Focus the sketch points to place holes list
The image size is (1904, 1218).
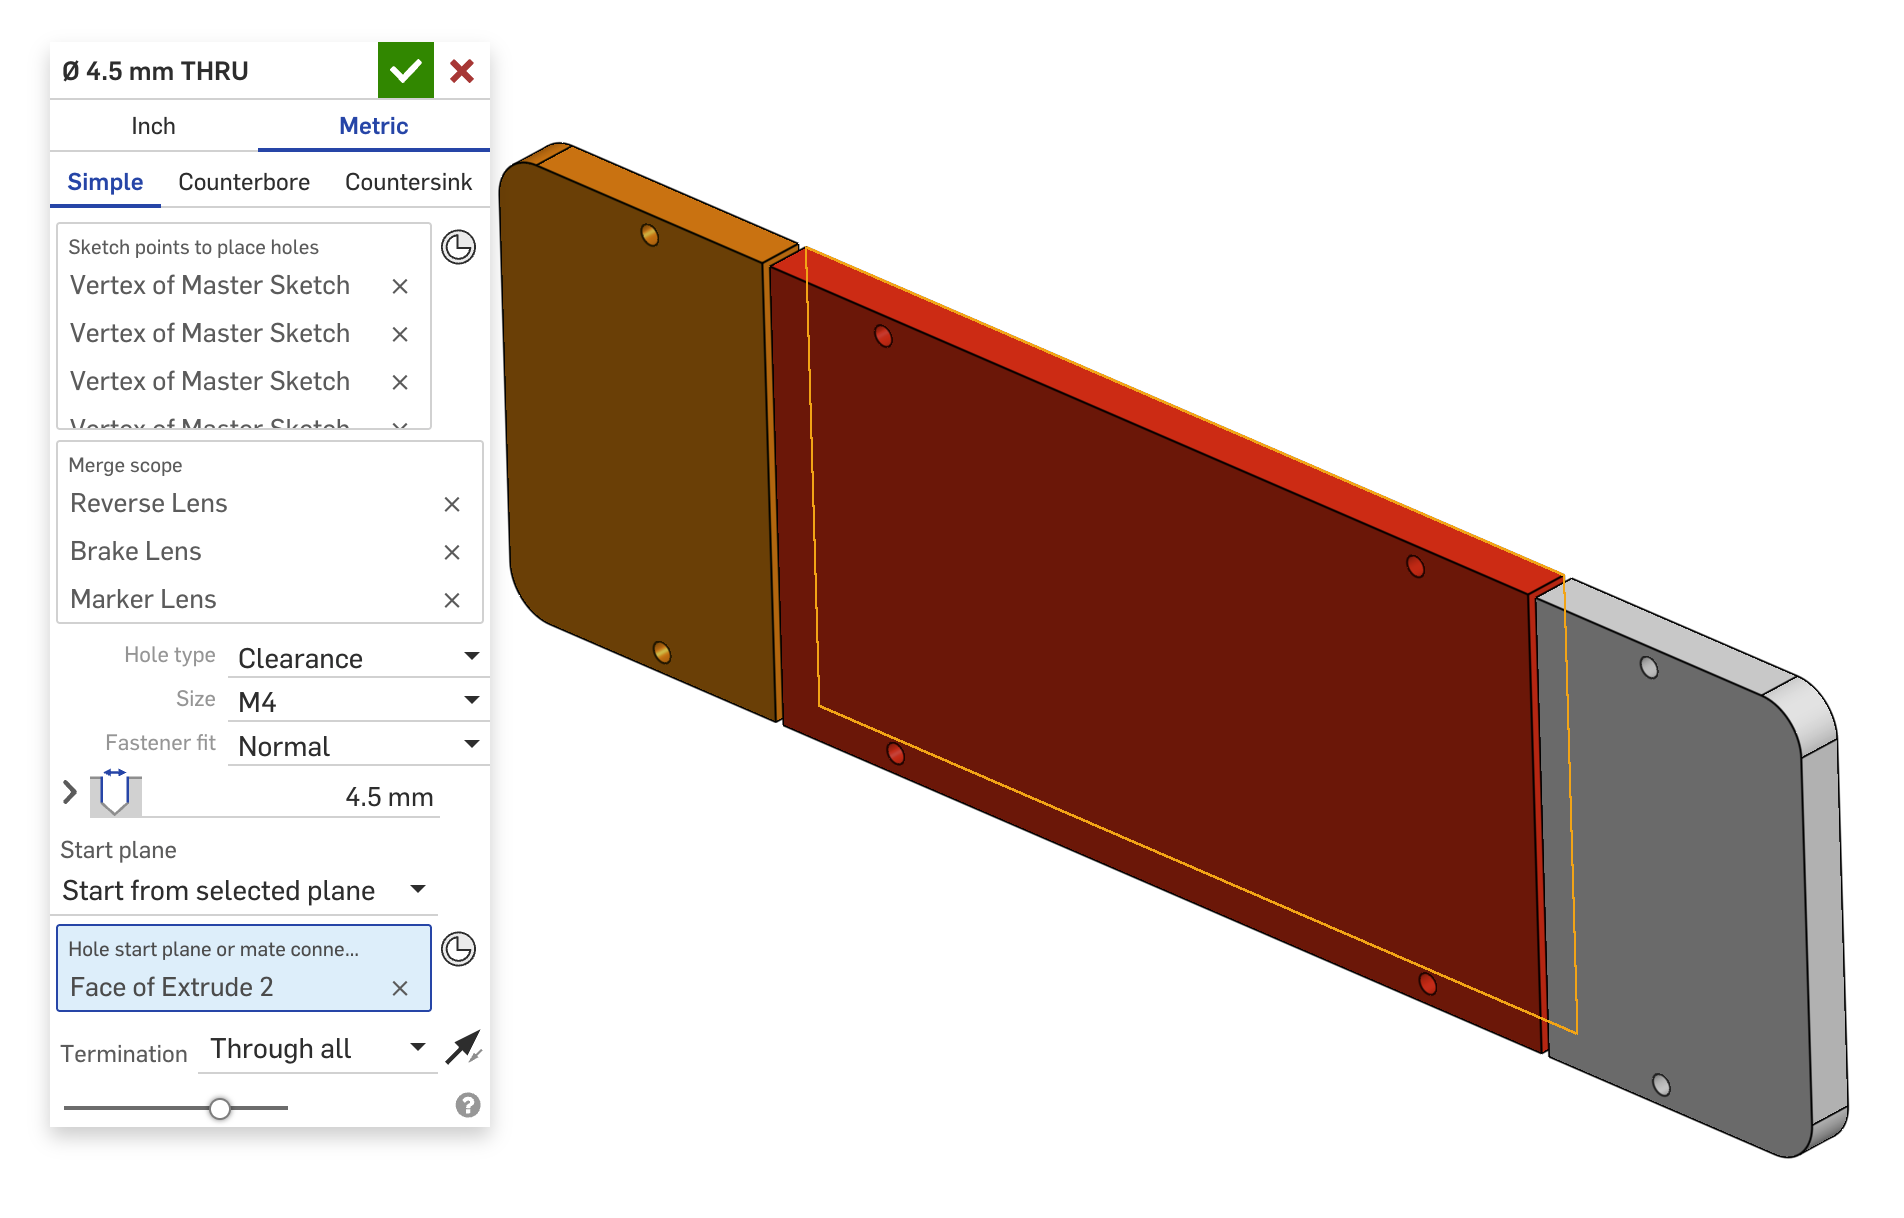pyautogui.click(x=244, y=325)
